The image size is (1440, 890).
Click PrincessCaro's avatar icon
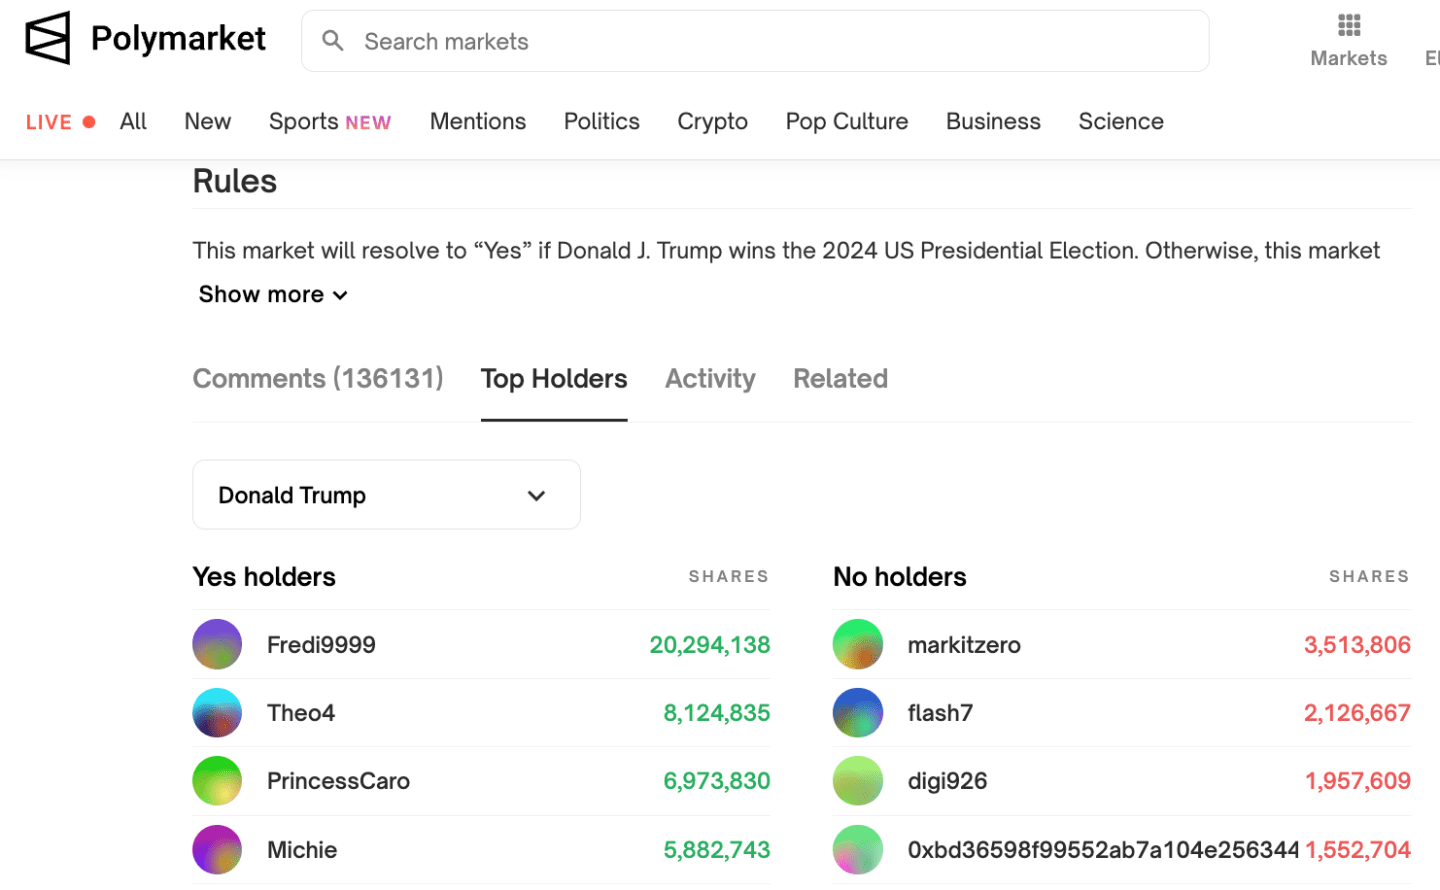pos(217,781)
